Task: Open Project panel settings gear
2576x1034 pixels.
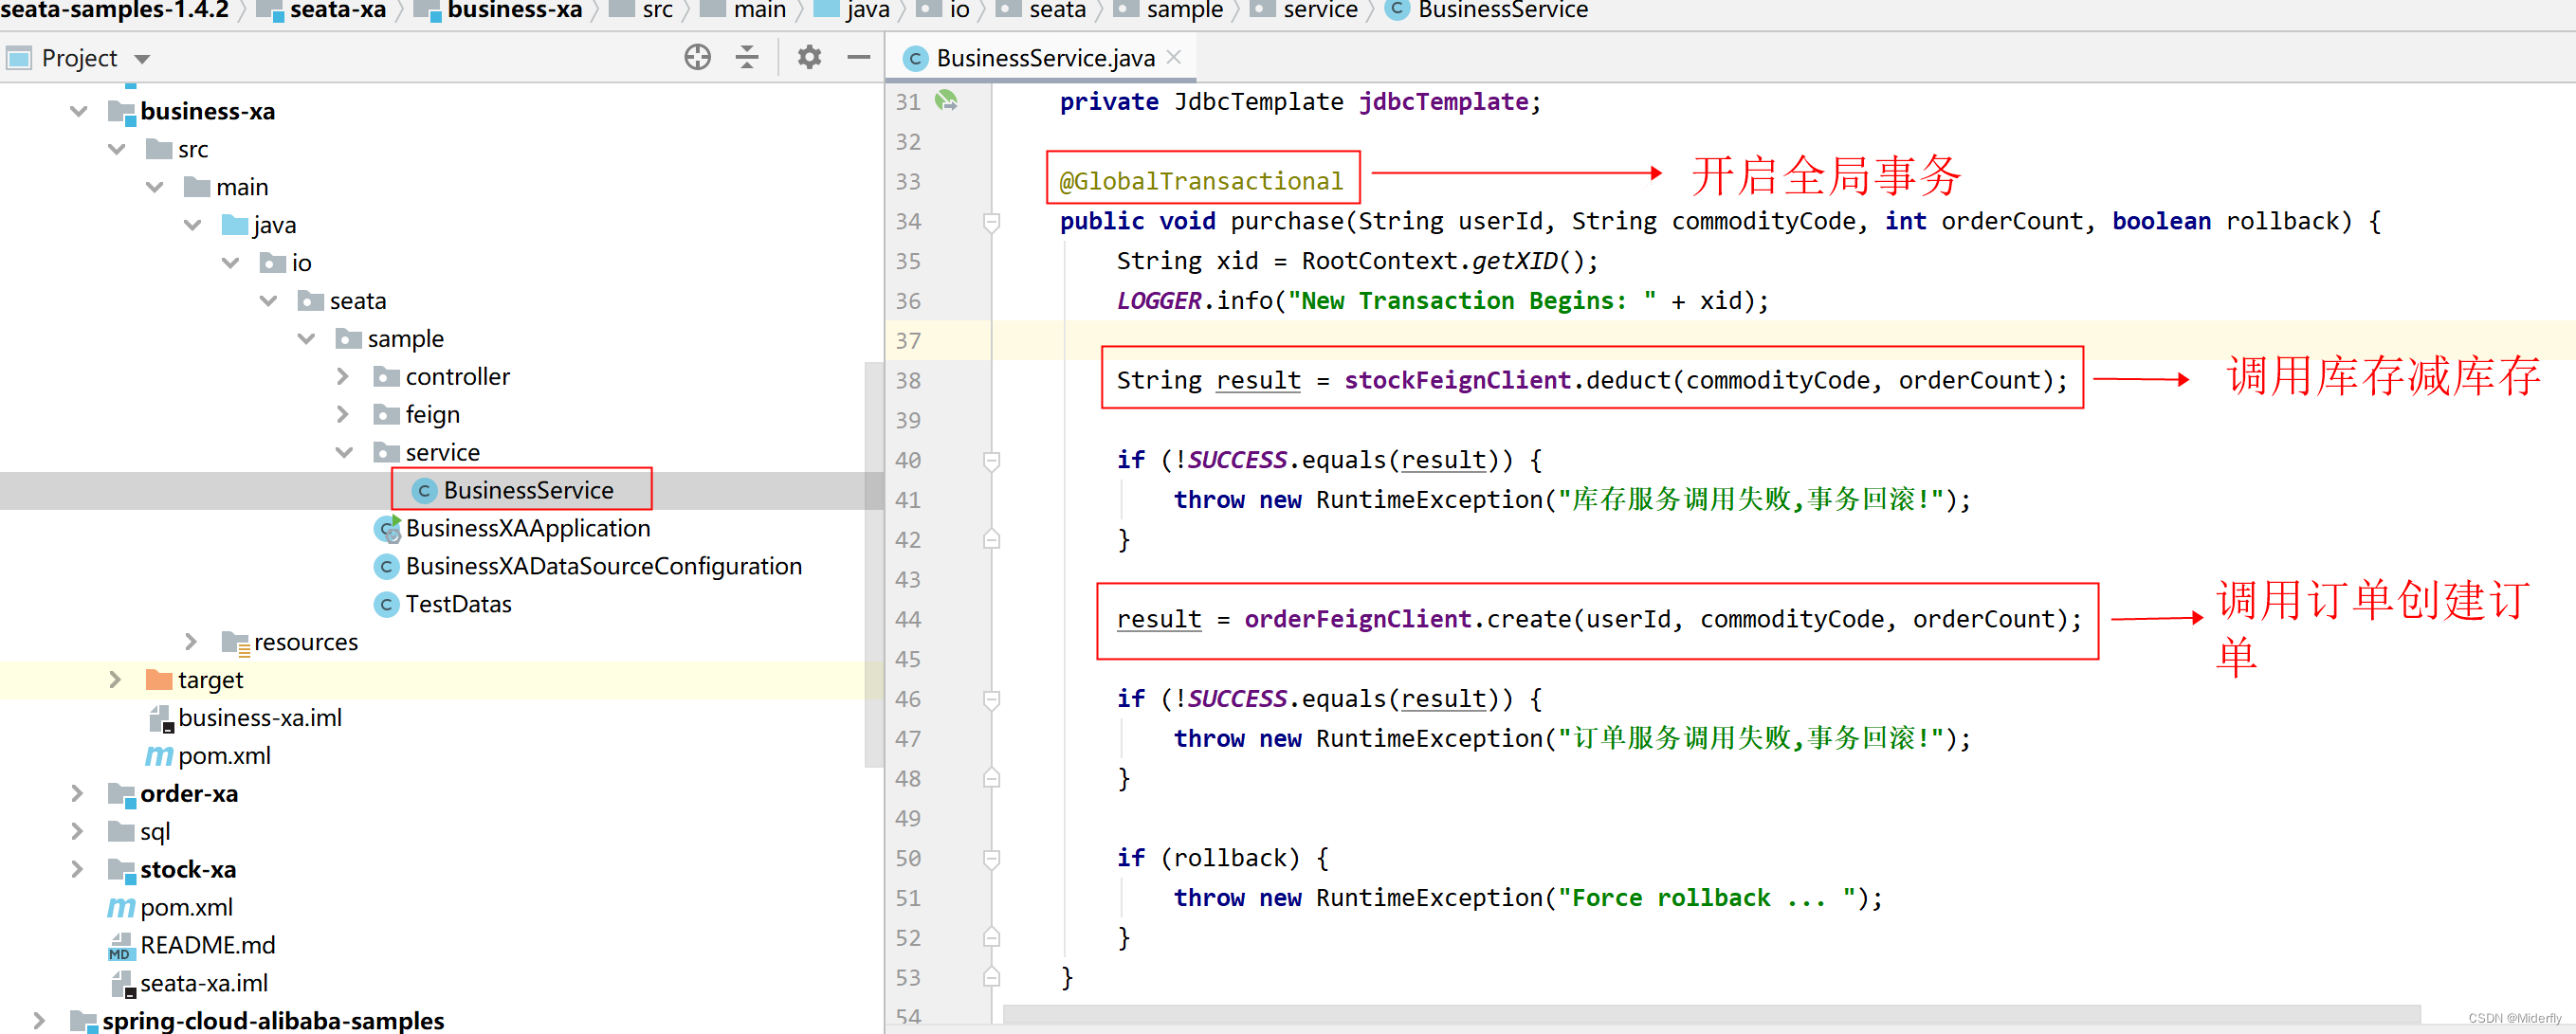Action: tap(808, 58)
